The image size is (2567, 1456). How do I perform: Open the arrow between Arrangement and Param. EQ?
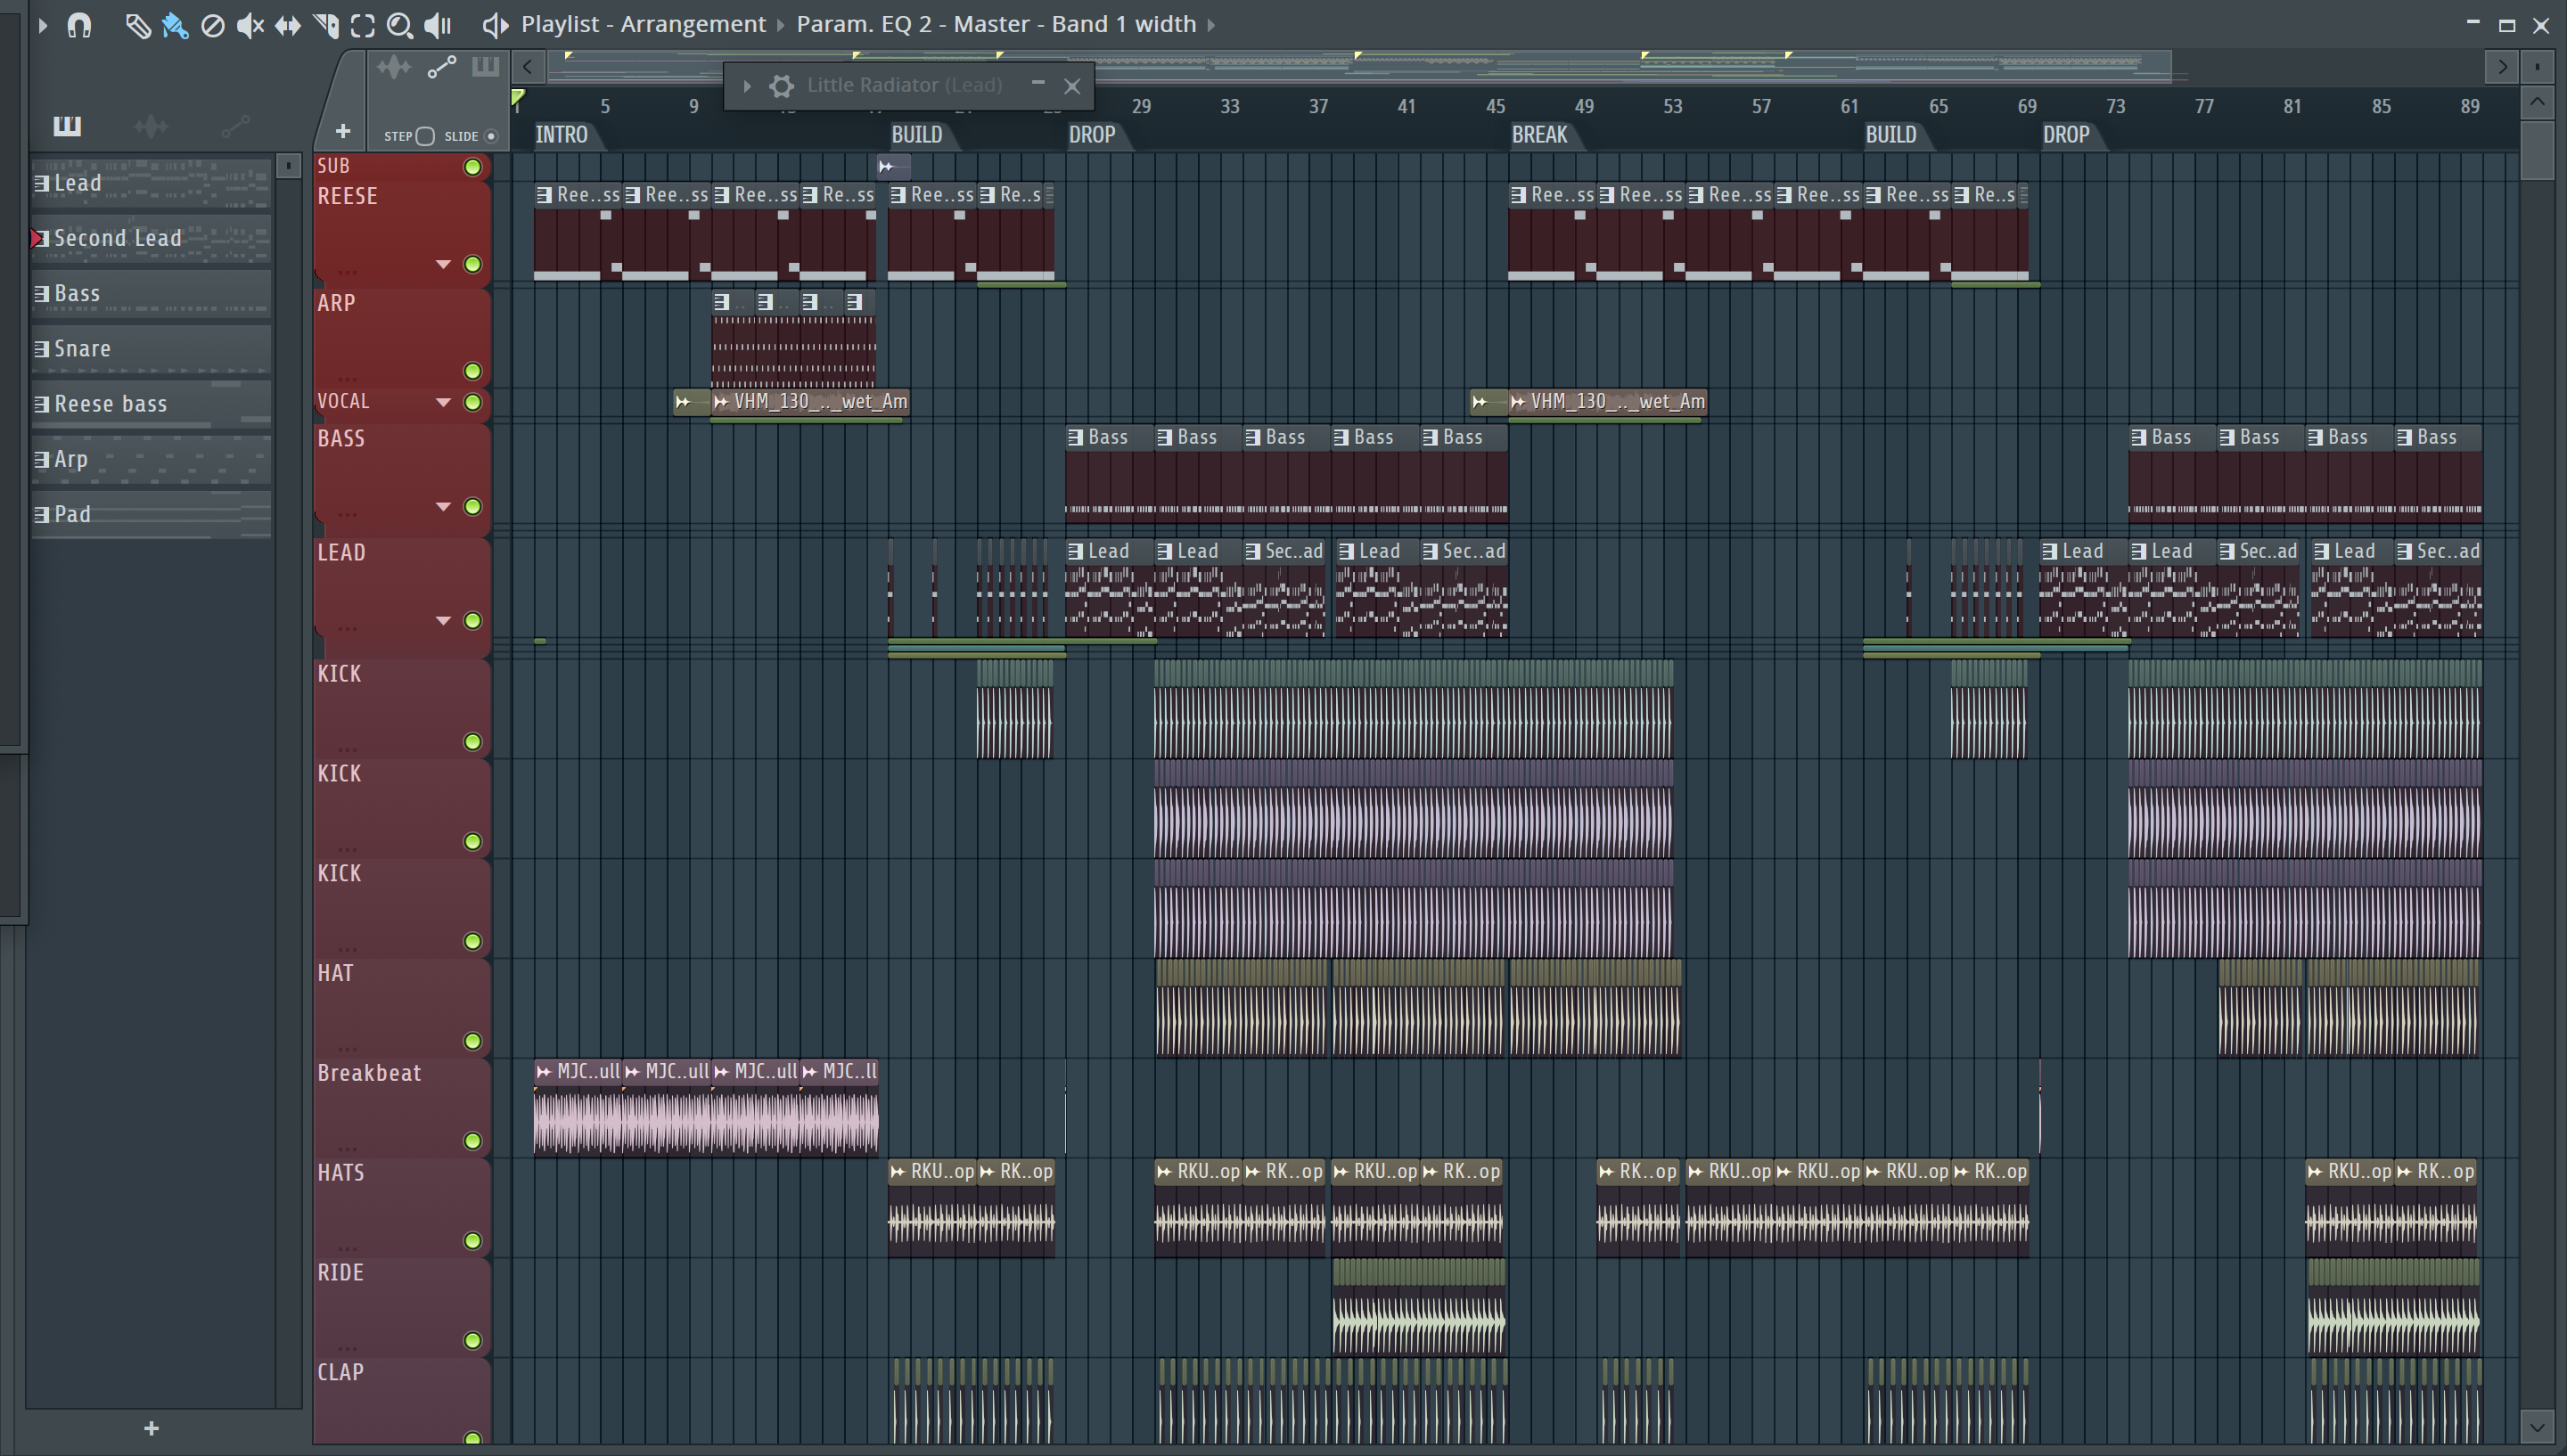(x=781, y=25)
